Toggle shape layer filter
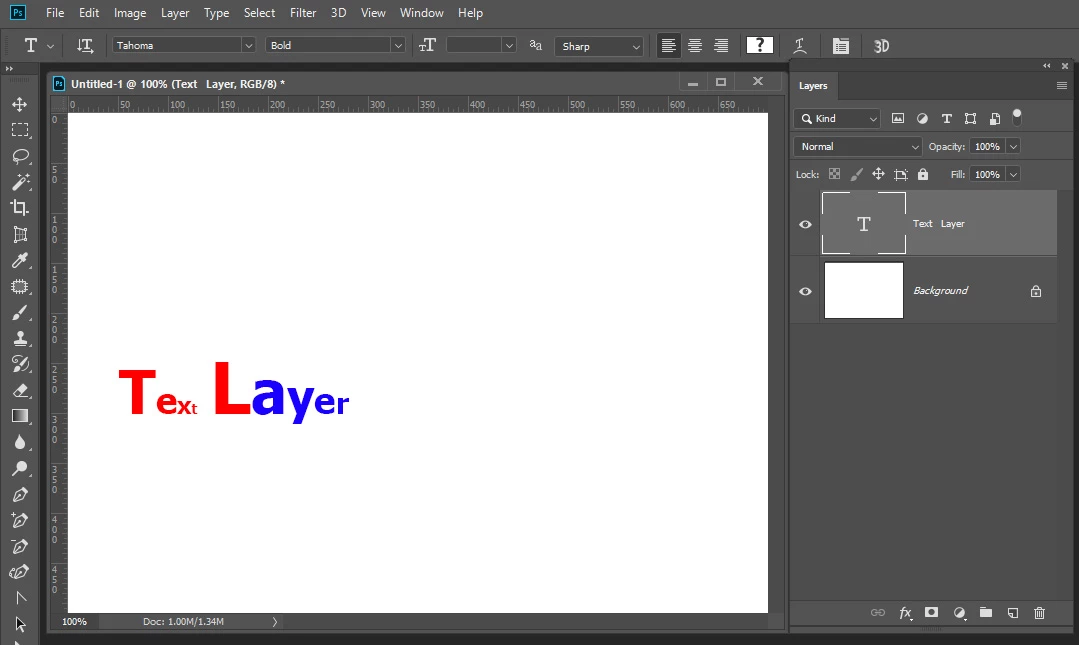Viewport: 1079px width, 645px height. (970, 118)
